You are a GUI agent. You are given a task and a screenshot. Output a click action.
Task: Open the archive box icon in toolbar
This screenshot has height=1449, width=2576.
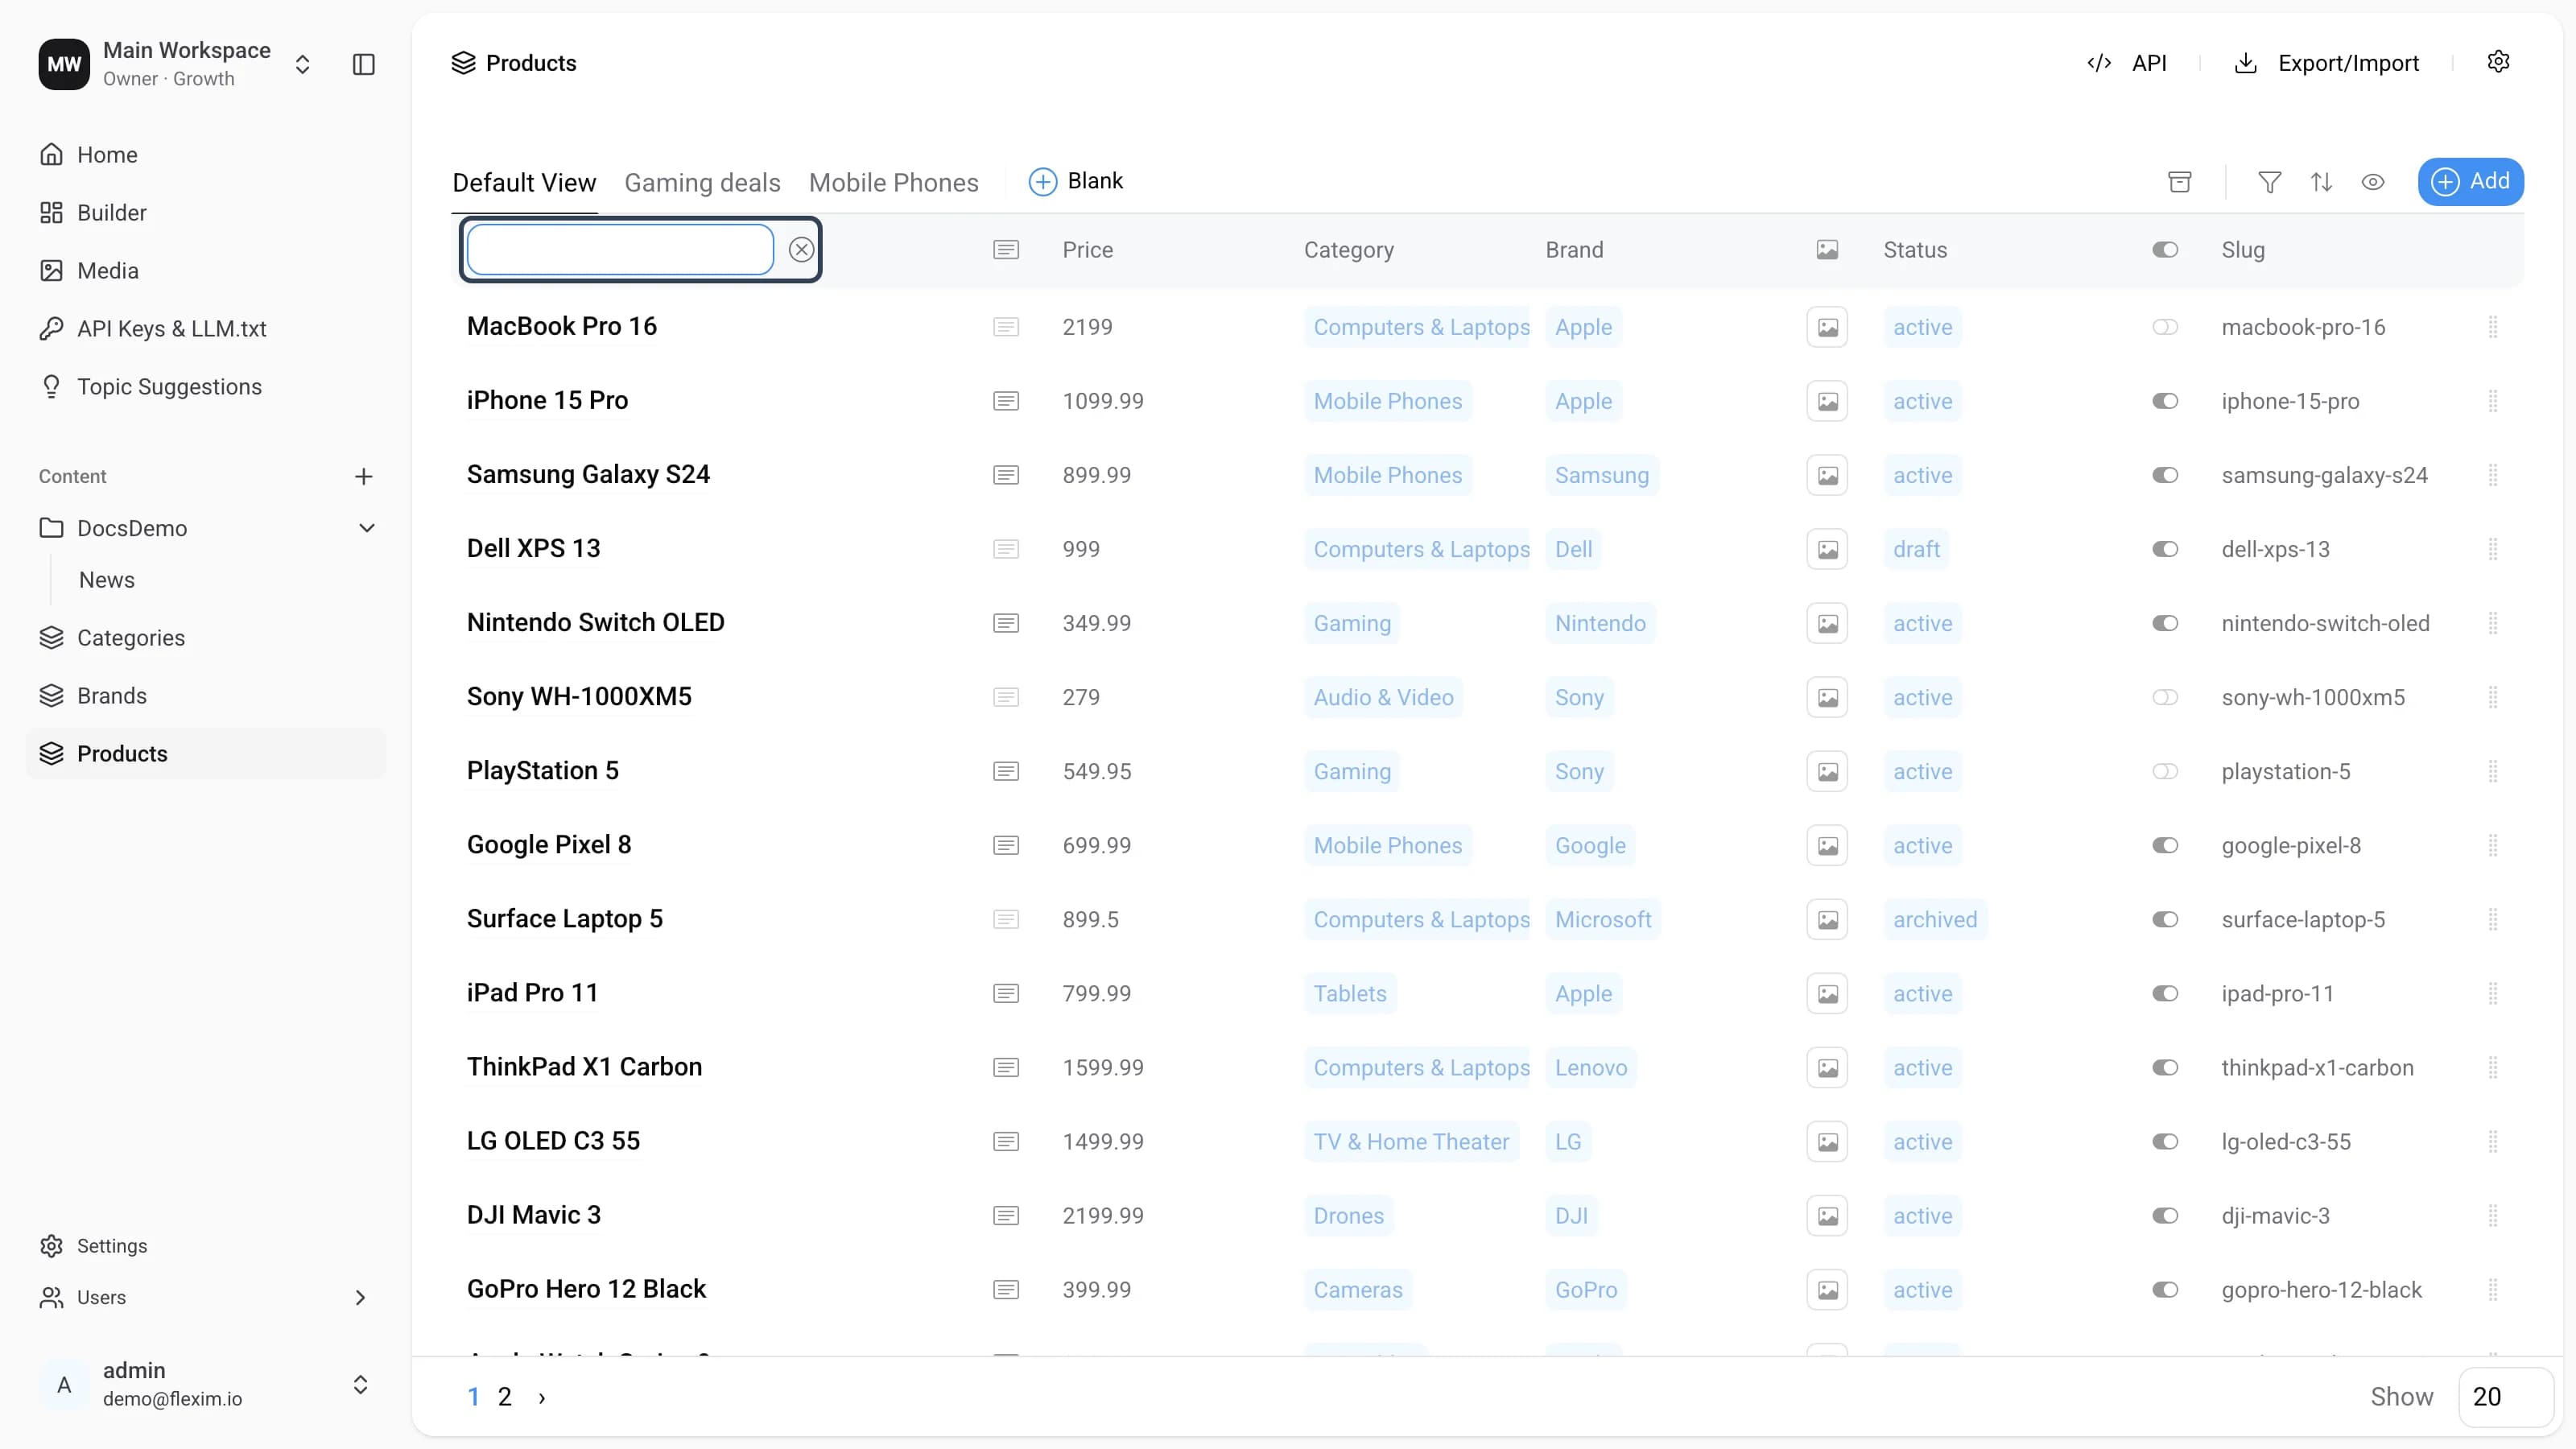coord(2180,182)
